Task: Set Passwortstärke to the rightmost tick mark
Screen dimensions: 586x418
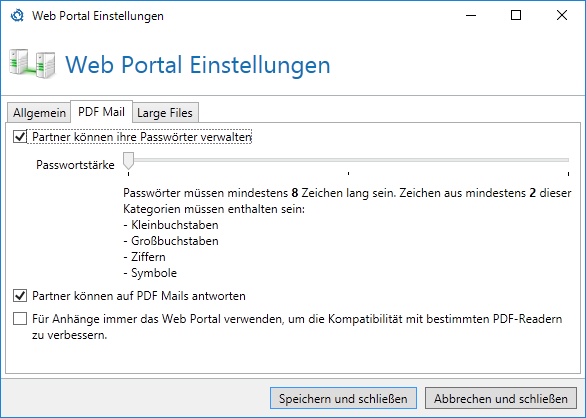Action: [x=568, y=160]
